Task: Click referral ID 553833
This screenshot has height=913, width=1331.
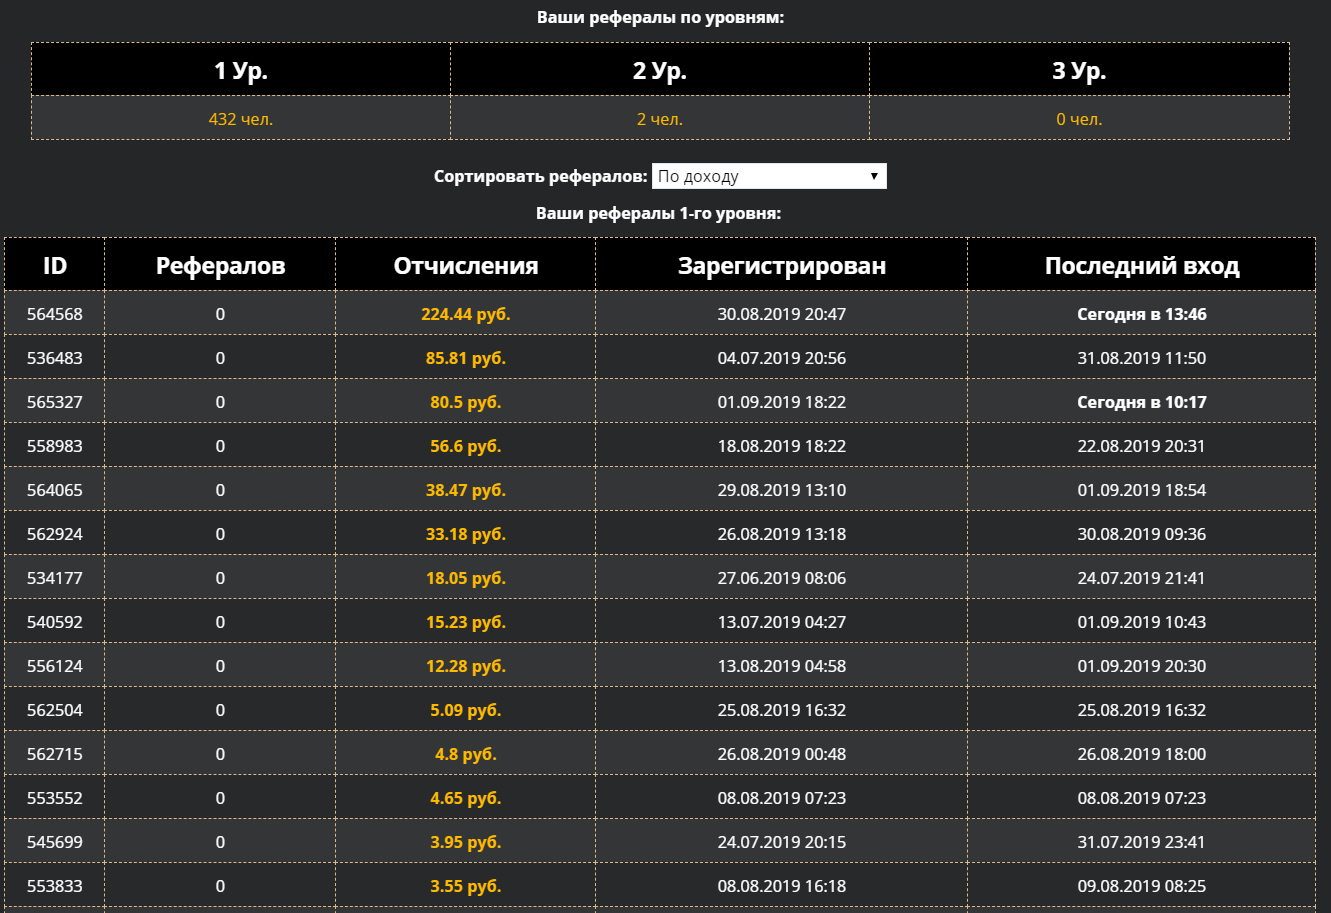Action: pyautogui.click(x=55, y=886)
